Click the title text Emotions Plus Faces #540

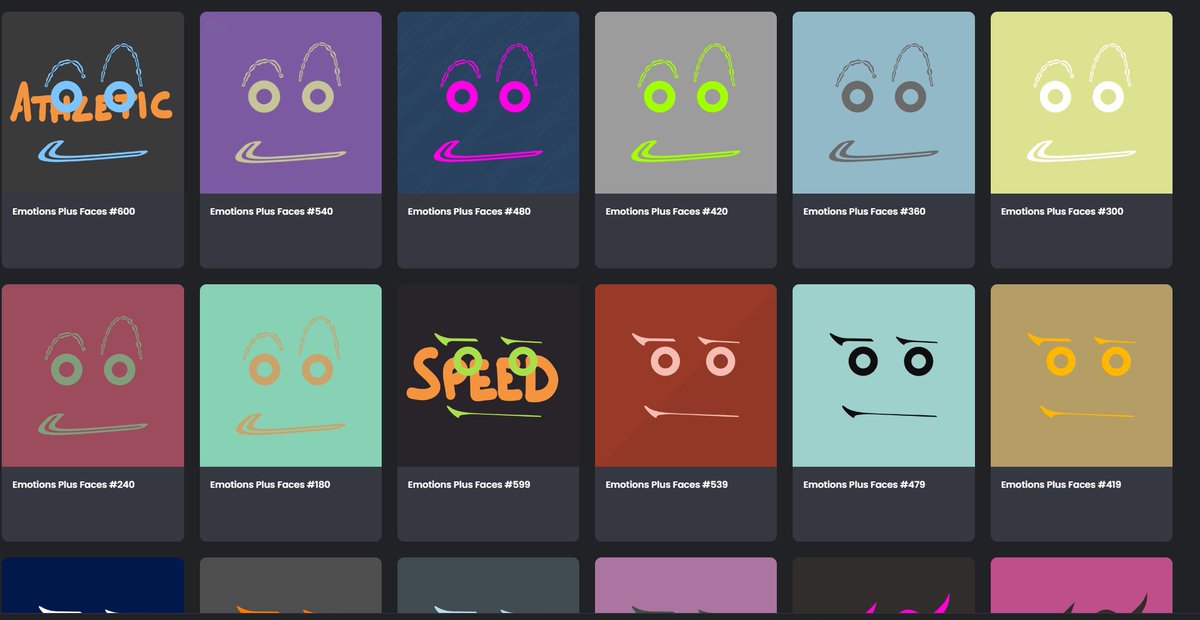(x=271, y=212)
